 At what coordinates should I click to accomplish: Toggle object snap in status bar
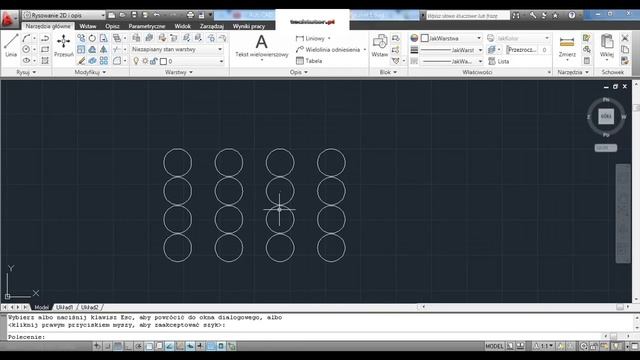tap(149, 346)
